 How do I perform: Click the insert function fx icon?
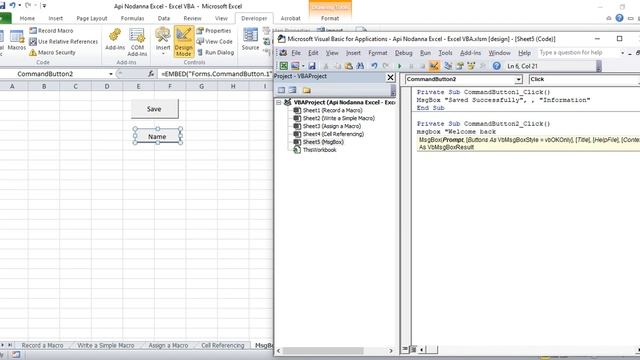[151, 74]
